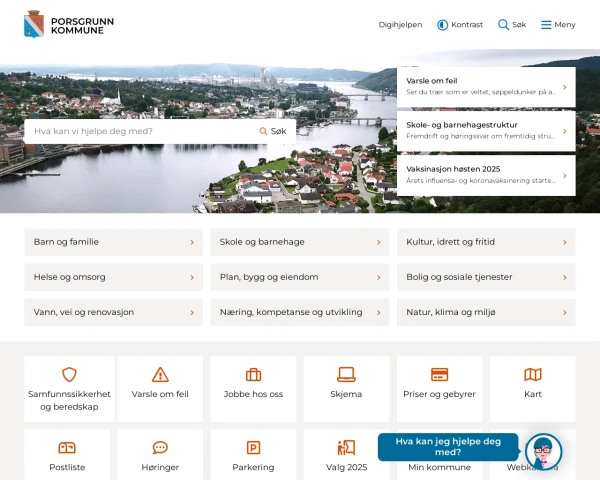This screenshot has height=480, width=600.
Task: Click the Varsle om feil warning triangle icon
Action: point(160,375)
